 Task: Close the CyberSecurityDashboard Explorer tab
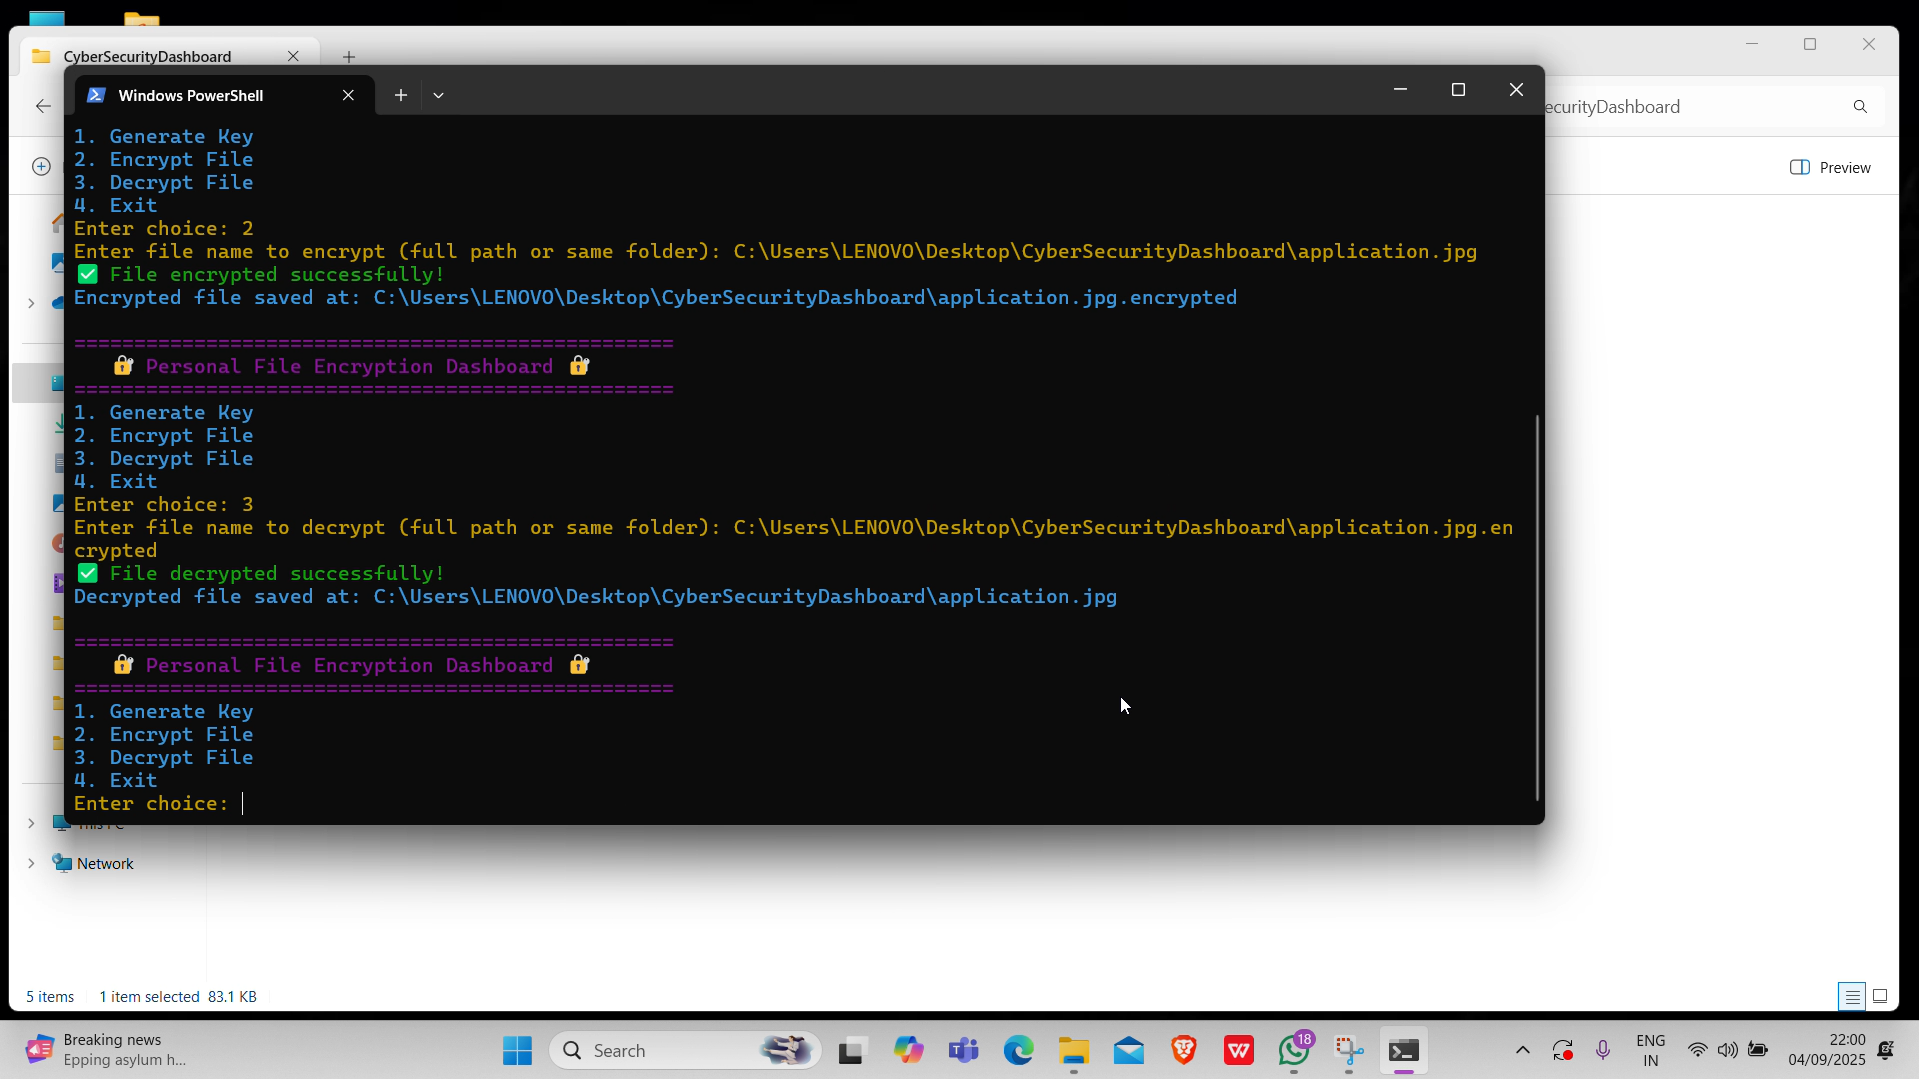click(x=293, y=56)
